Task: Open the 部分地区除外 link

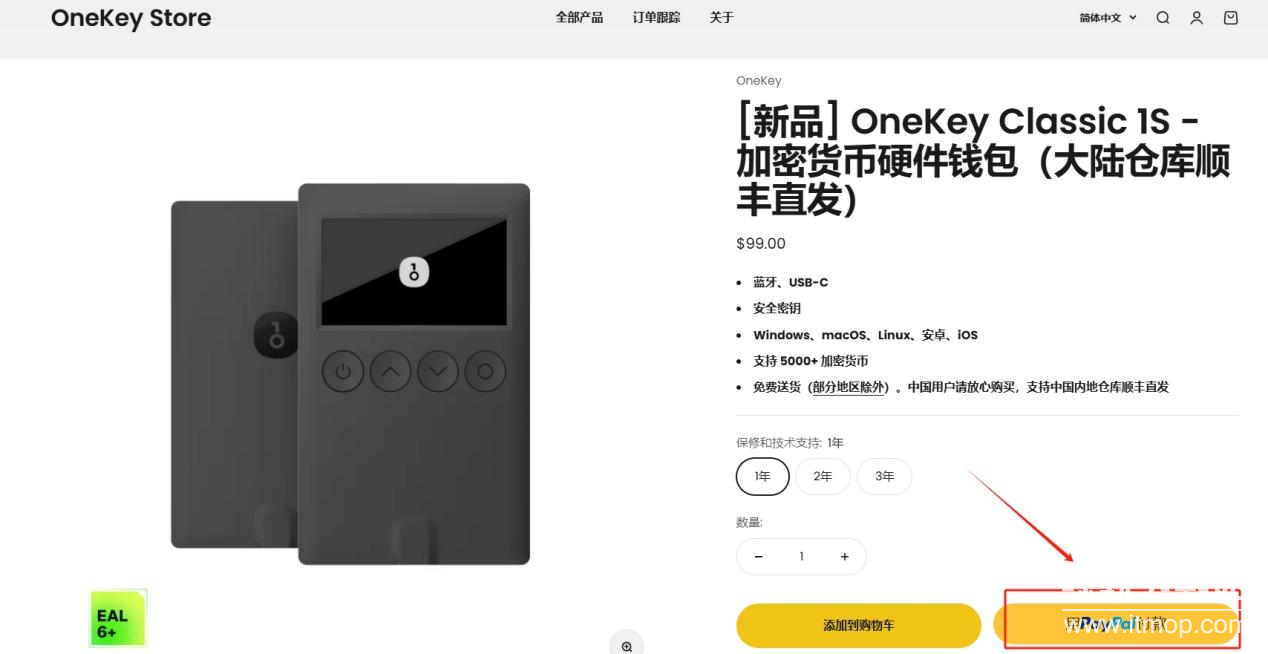Action: 849,387
